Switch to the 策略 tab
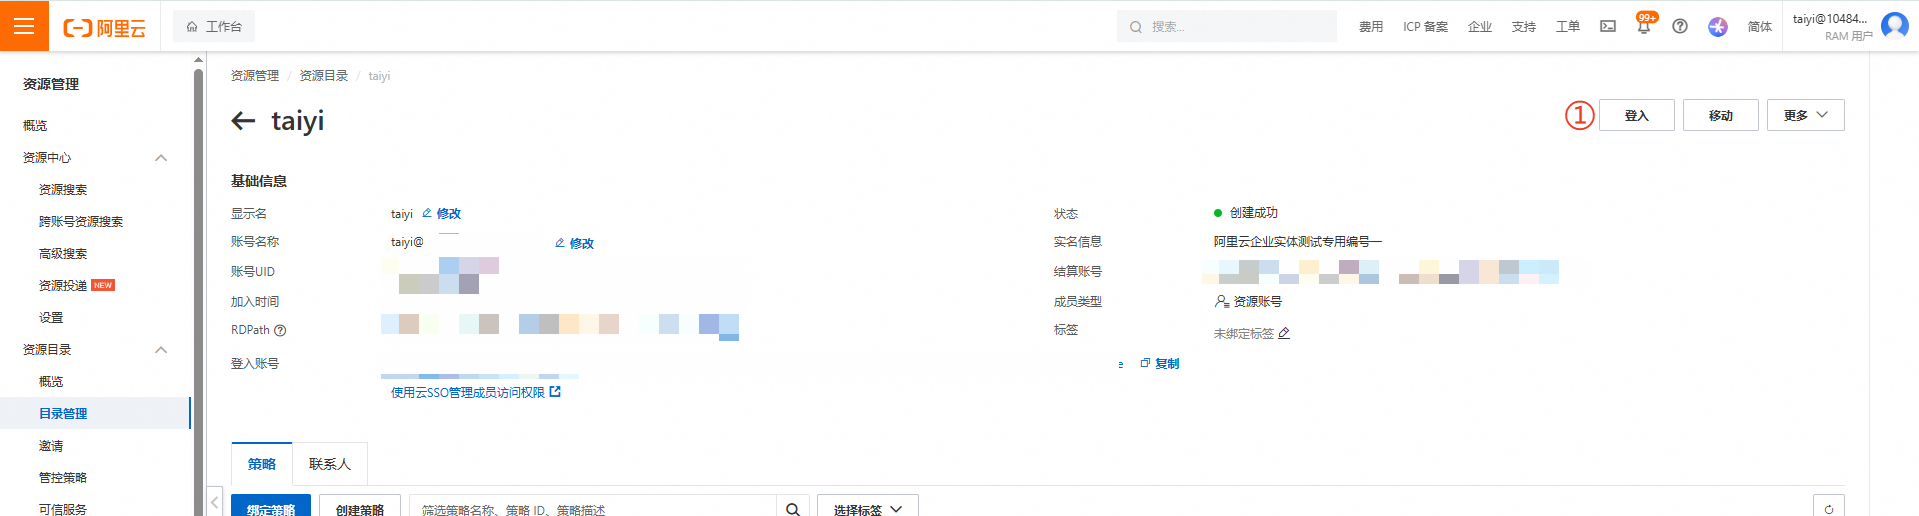 pos(262,464)
